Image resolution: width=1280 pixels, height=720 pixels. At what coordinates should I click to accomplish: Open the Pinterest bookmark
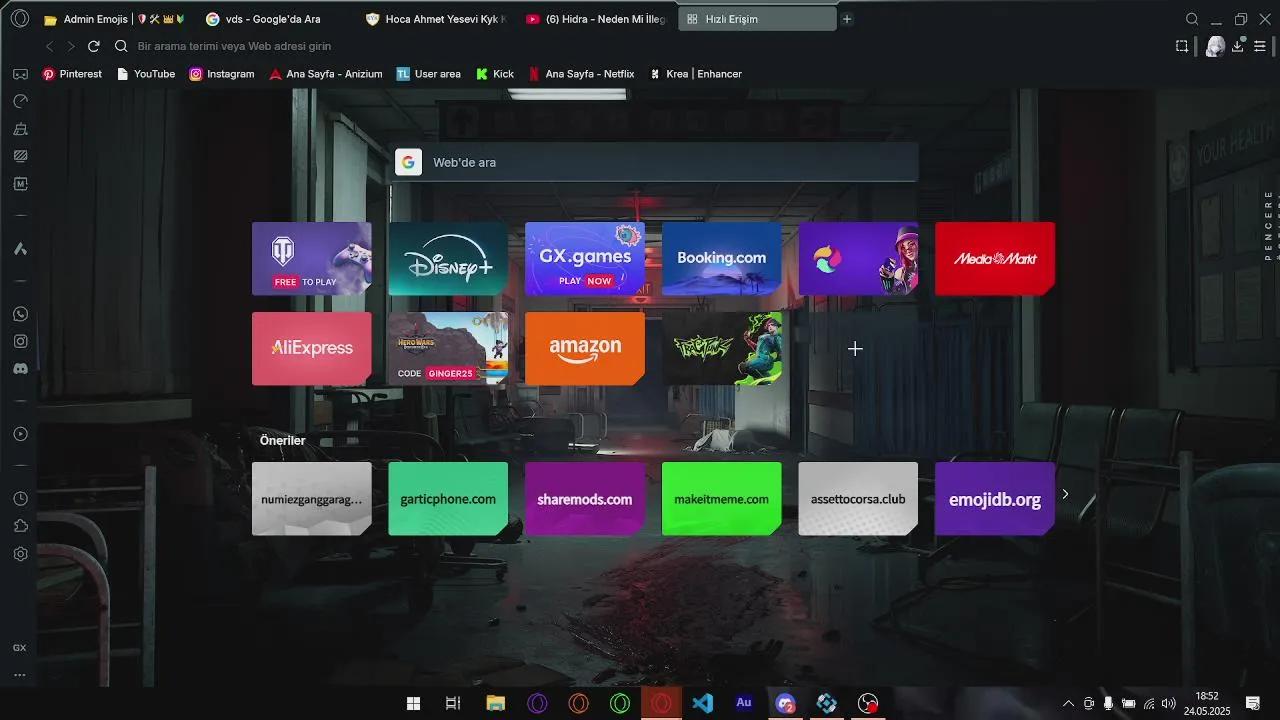tap(72, 74)
